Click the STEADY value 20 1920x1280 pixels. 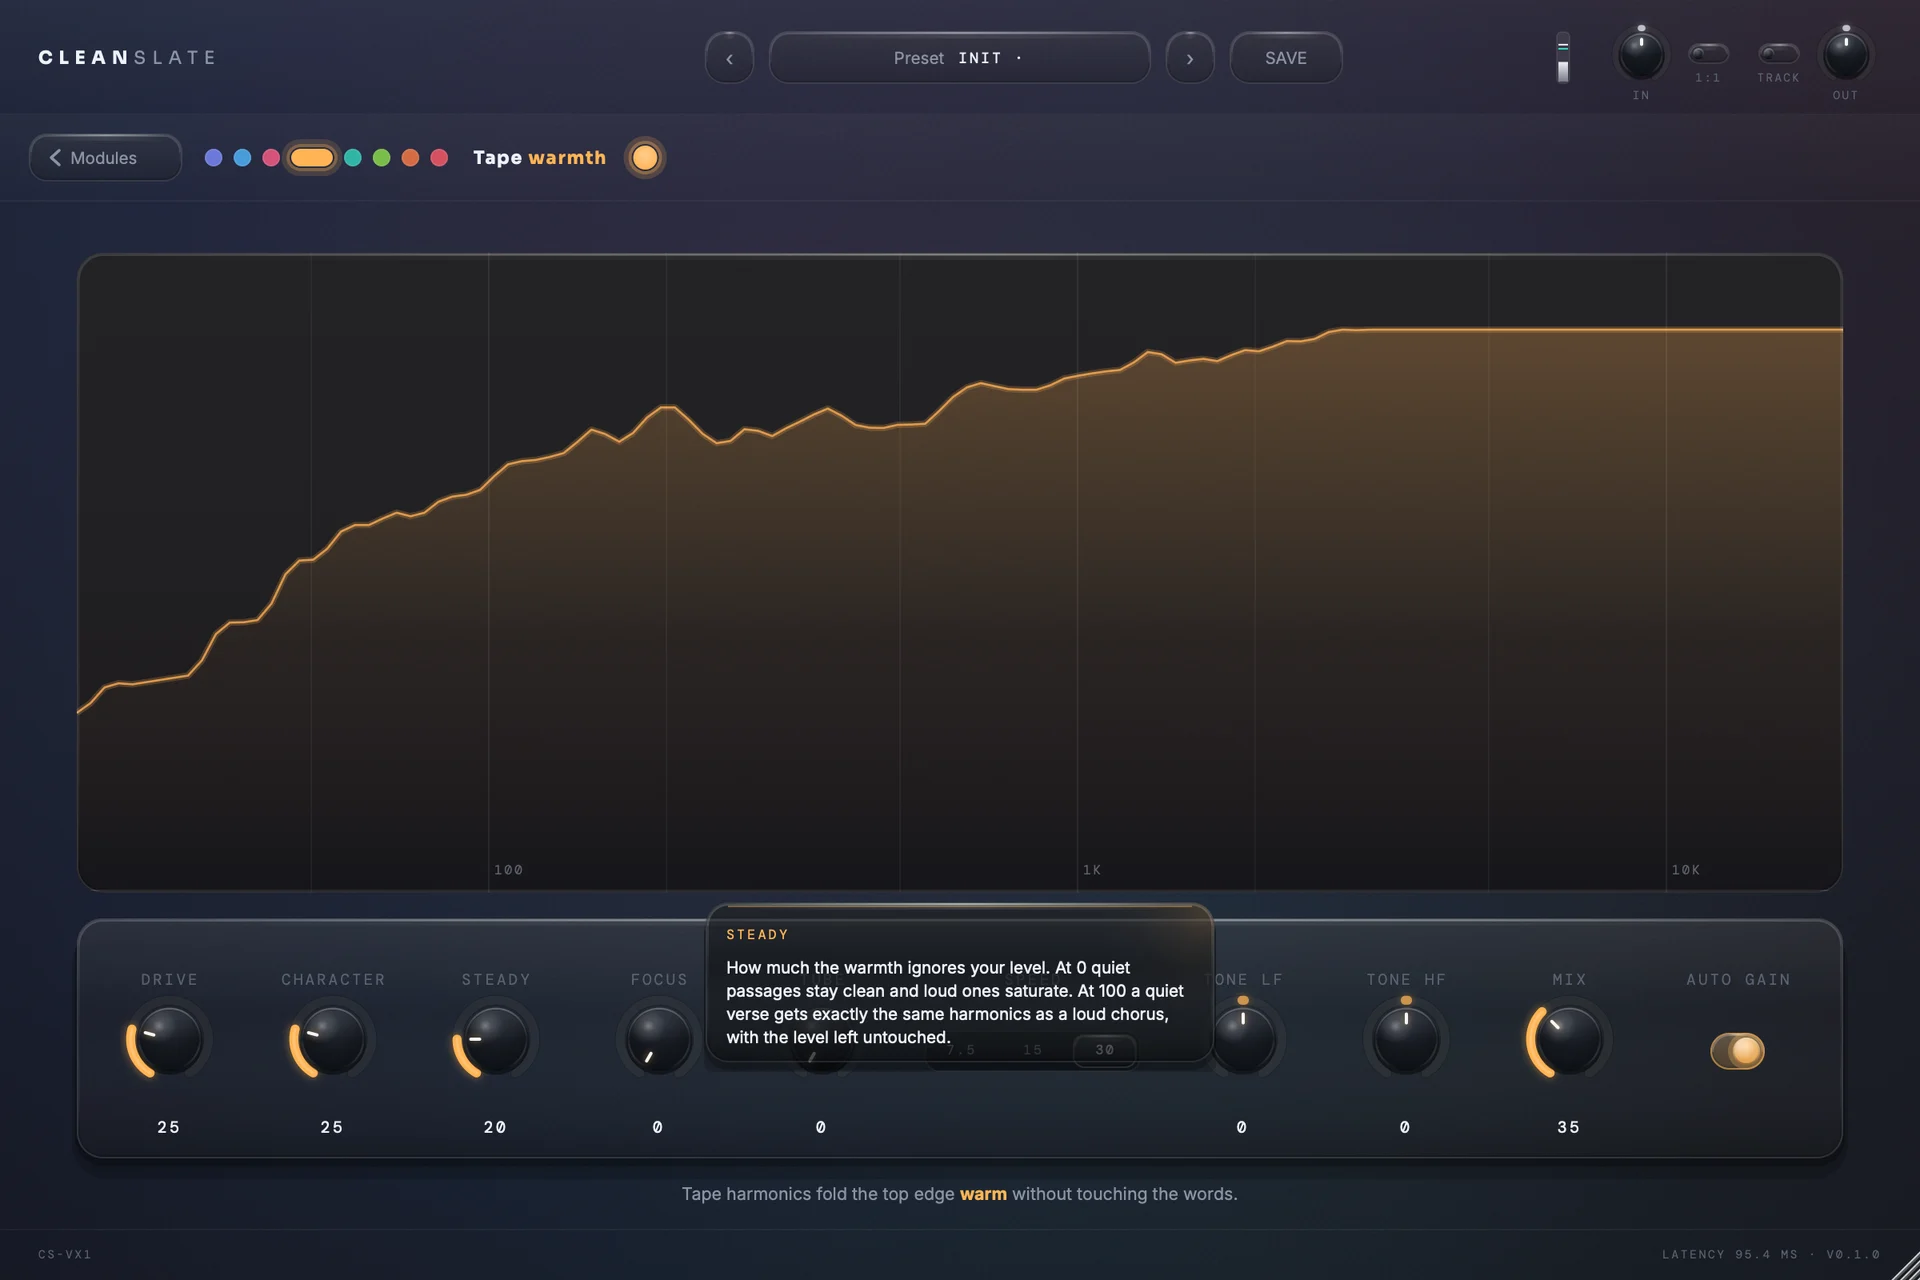coord(495,1127)
